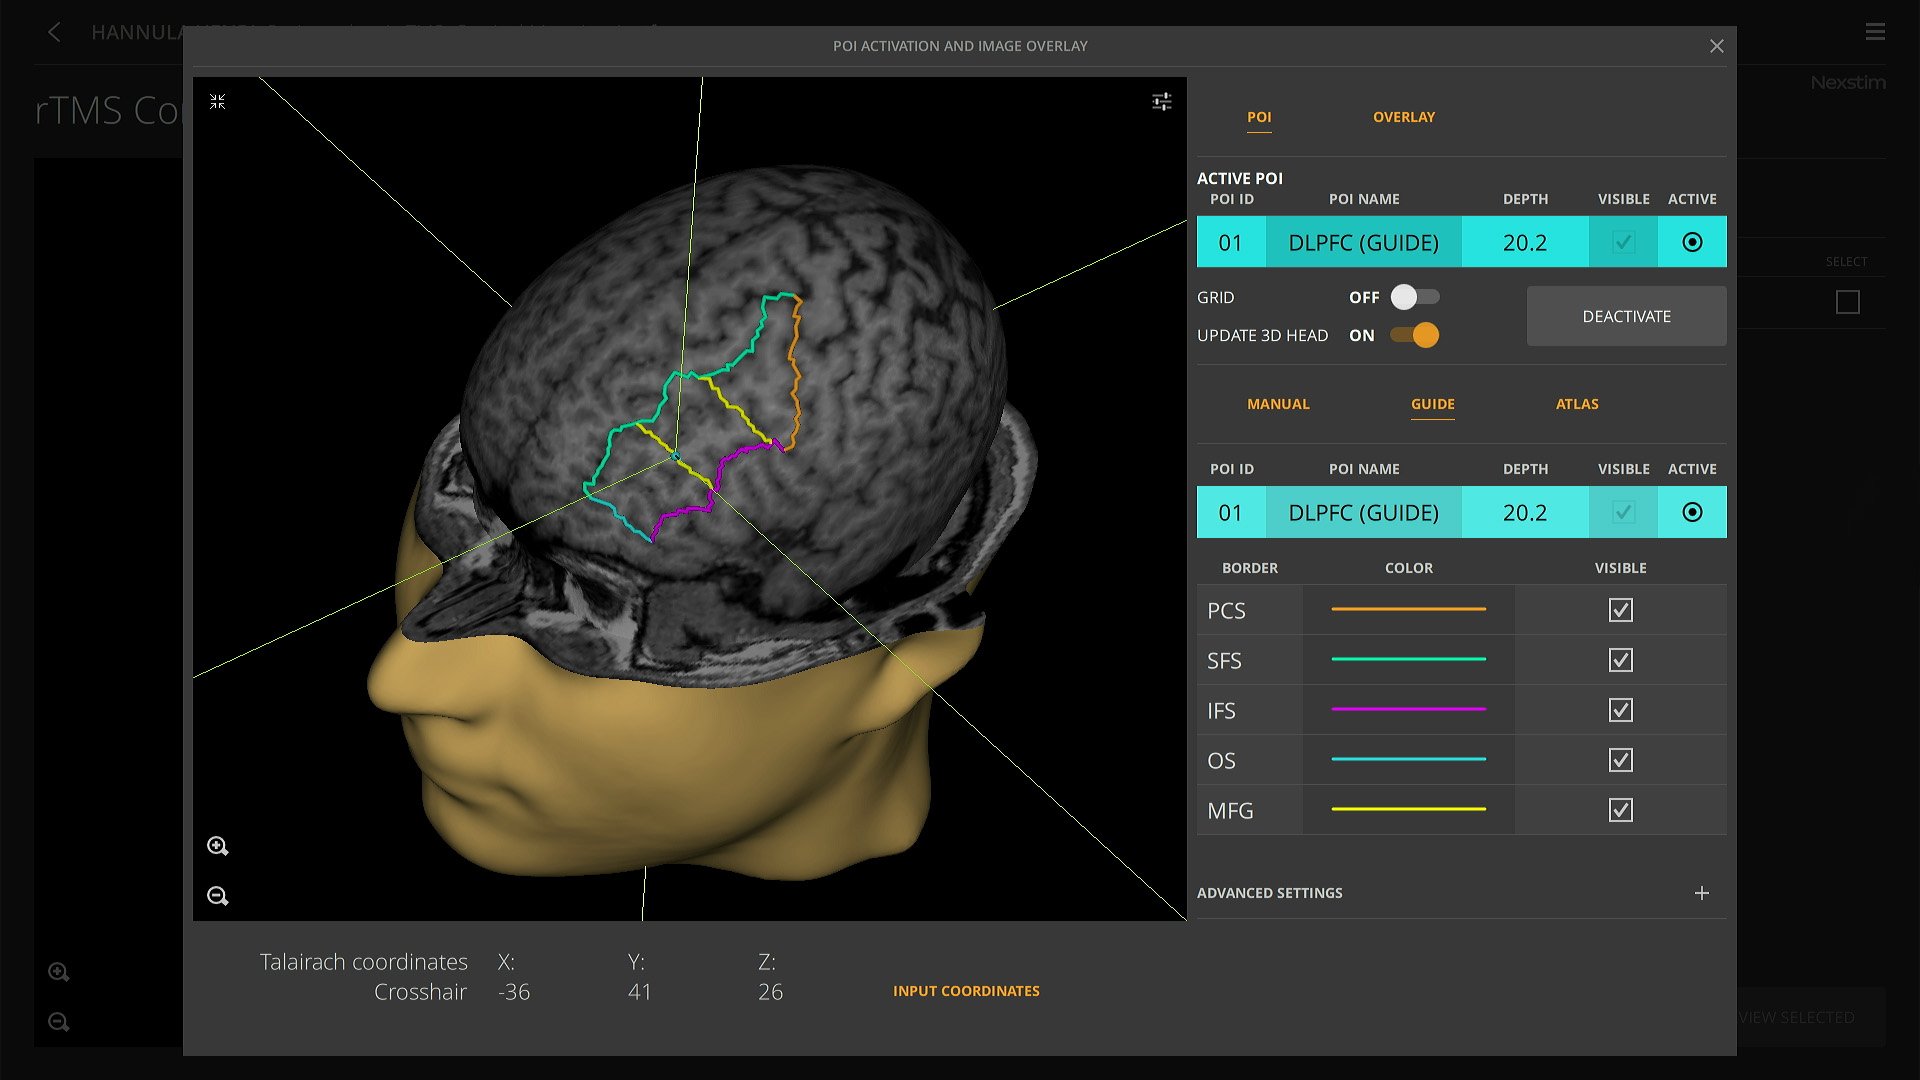This screenshot has width=1920, height=1080.
Task: Turn off the UPDATE 3D HEAD toggle
Action: (x=1413, y=335)
